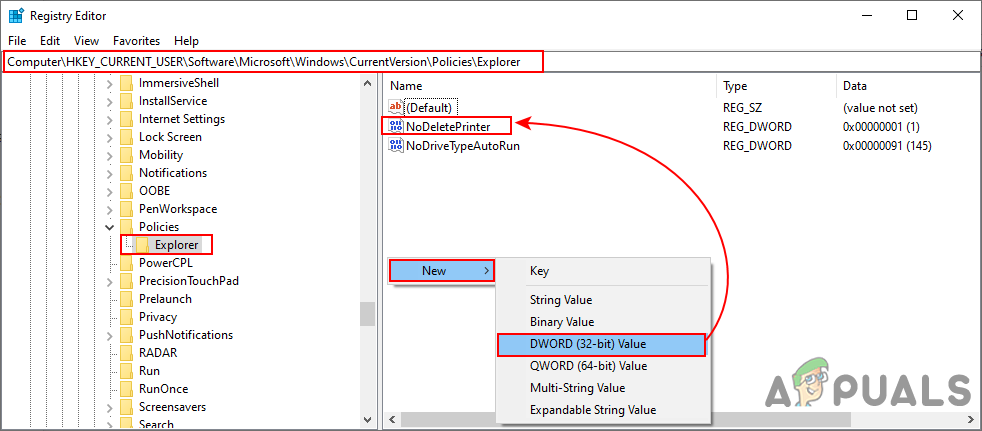The height and width of the screenshot is (431, 982).
Task: Expand the Lock Screen key
Action: tap(110, 137)
